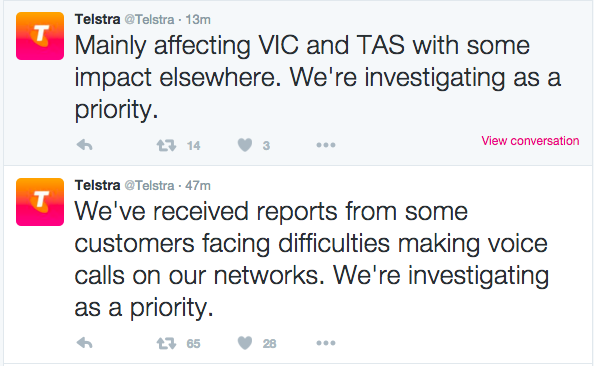Reply to the VIC and TAS tweet
This screenshot has width=594, height=366.
click(84, 145)
